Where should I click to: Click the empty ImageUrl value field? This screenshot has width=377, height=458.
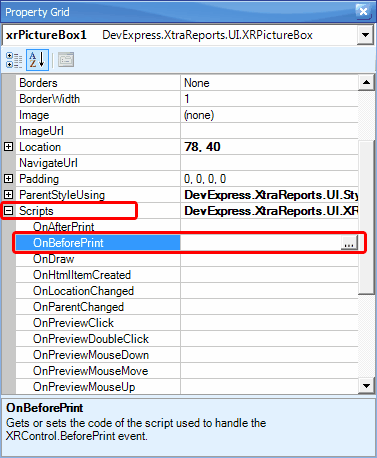coord(269,131)
